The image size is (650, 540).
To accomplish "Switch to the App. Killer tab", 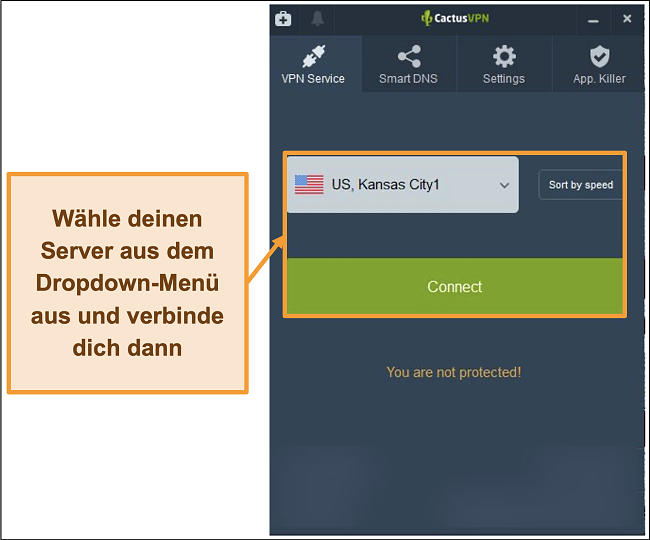I will tap(599, 64).
